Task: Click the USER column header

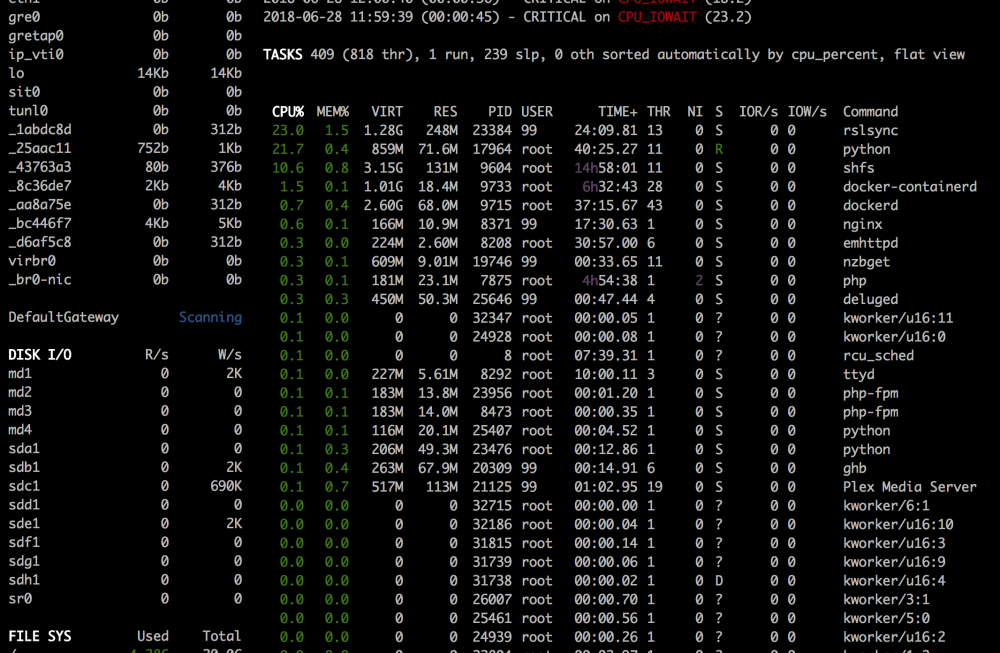Action: (x=537, y=112)
